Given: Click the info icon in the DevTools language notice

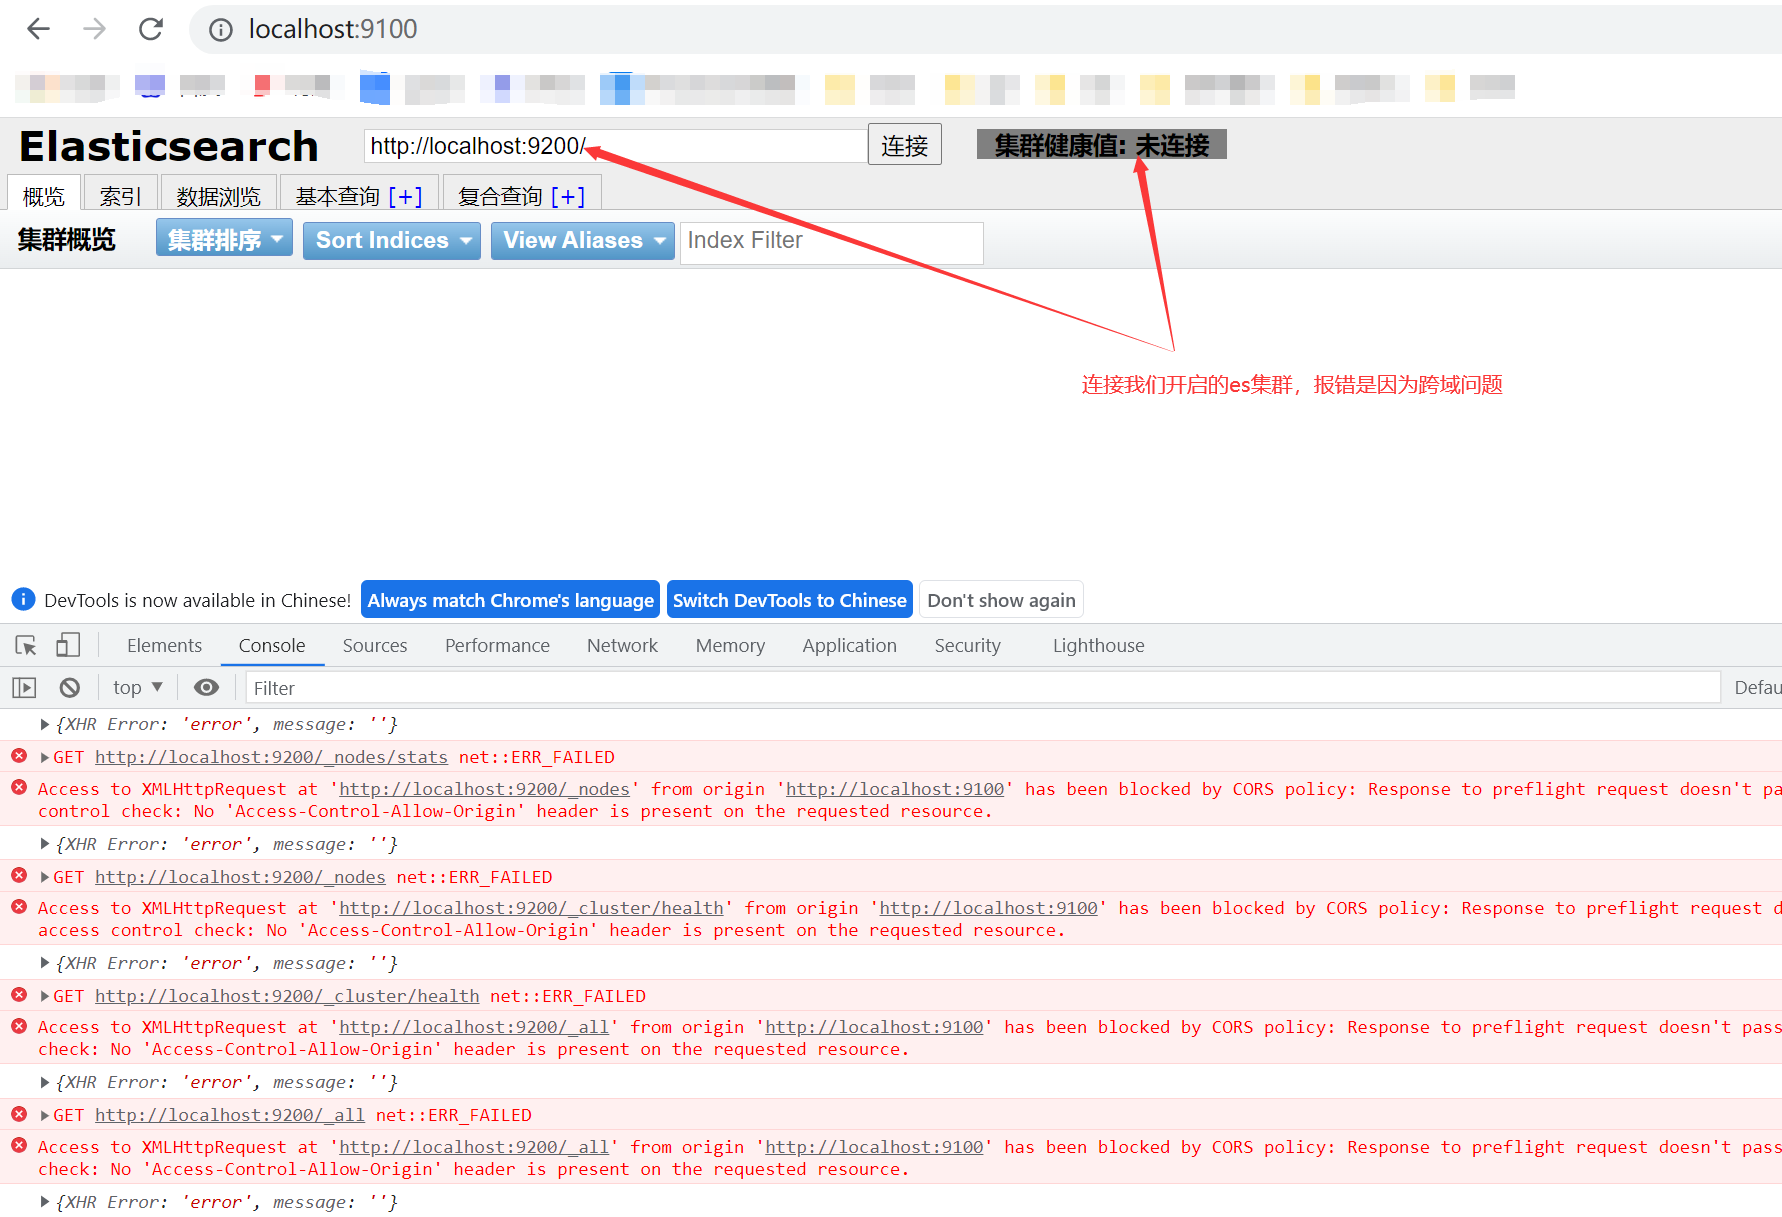Looking at the screenshot, I should click(23, 599).
